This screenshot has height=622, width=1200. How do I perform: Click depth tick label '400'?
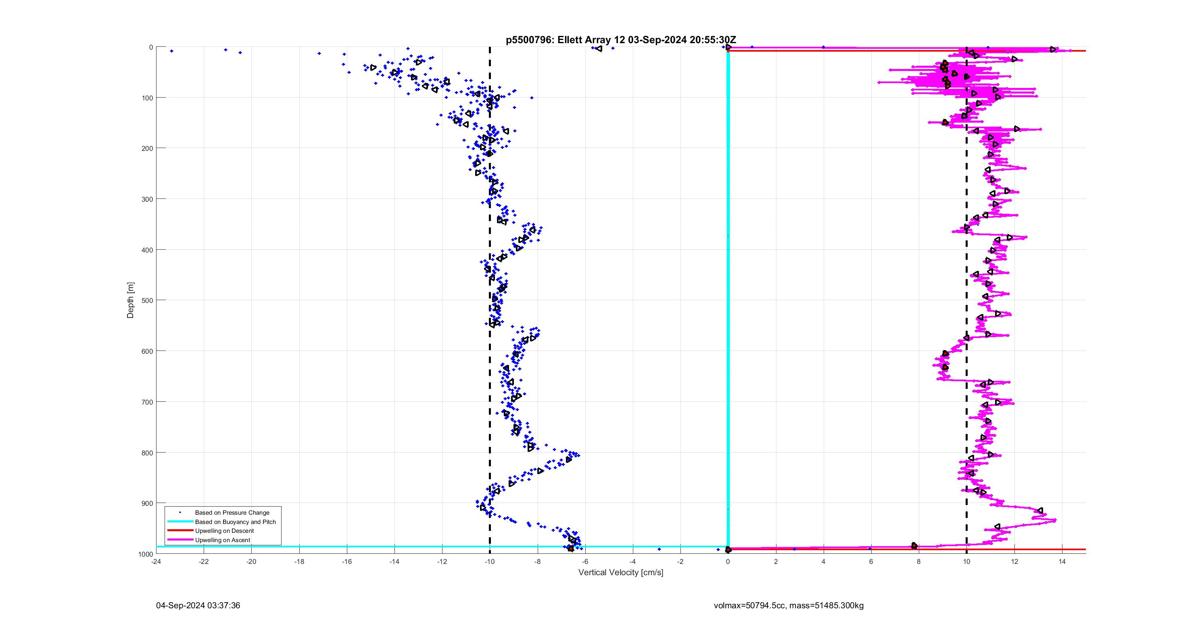tap(146, 250)
